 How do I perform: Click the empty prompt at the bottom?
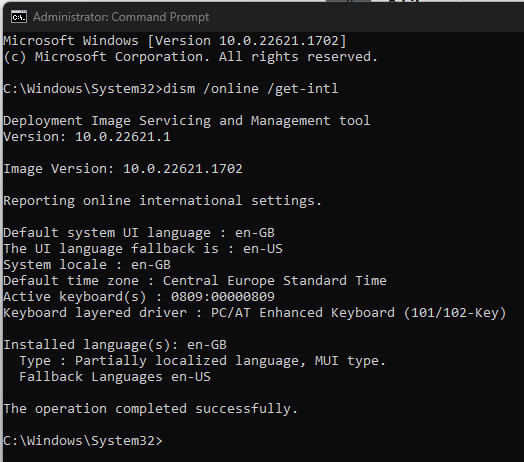point(83,441)
